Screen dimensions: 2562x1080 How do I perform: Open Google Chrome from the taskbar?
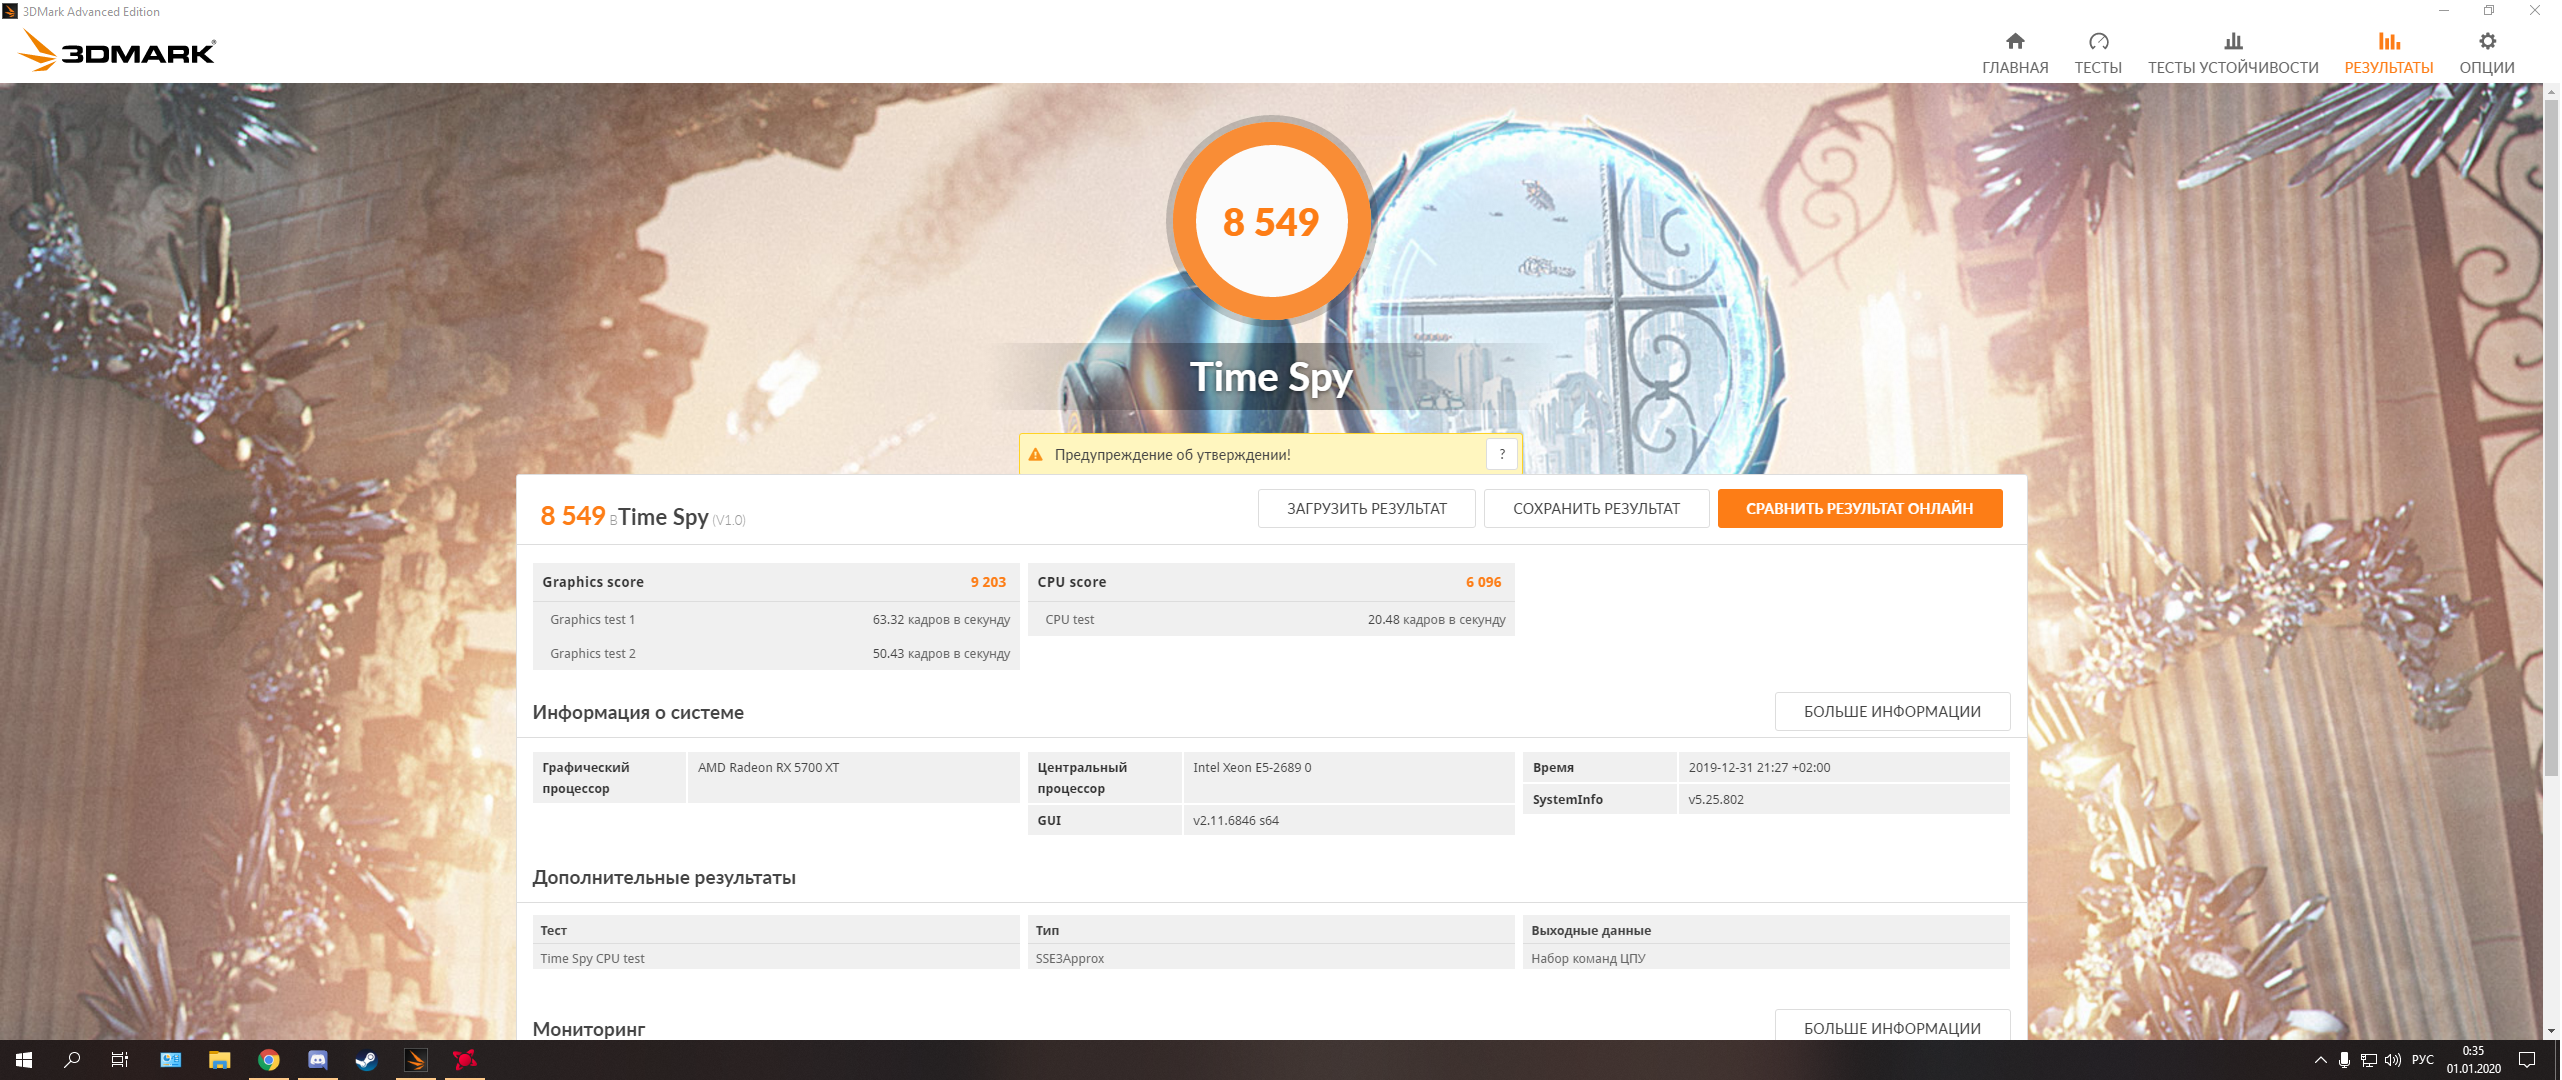click(268, 1060)
